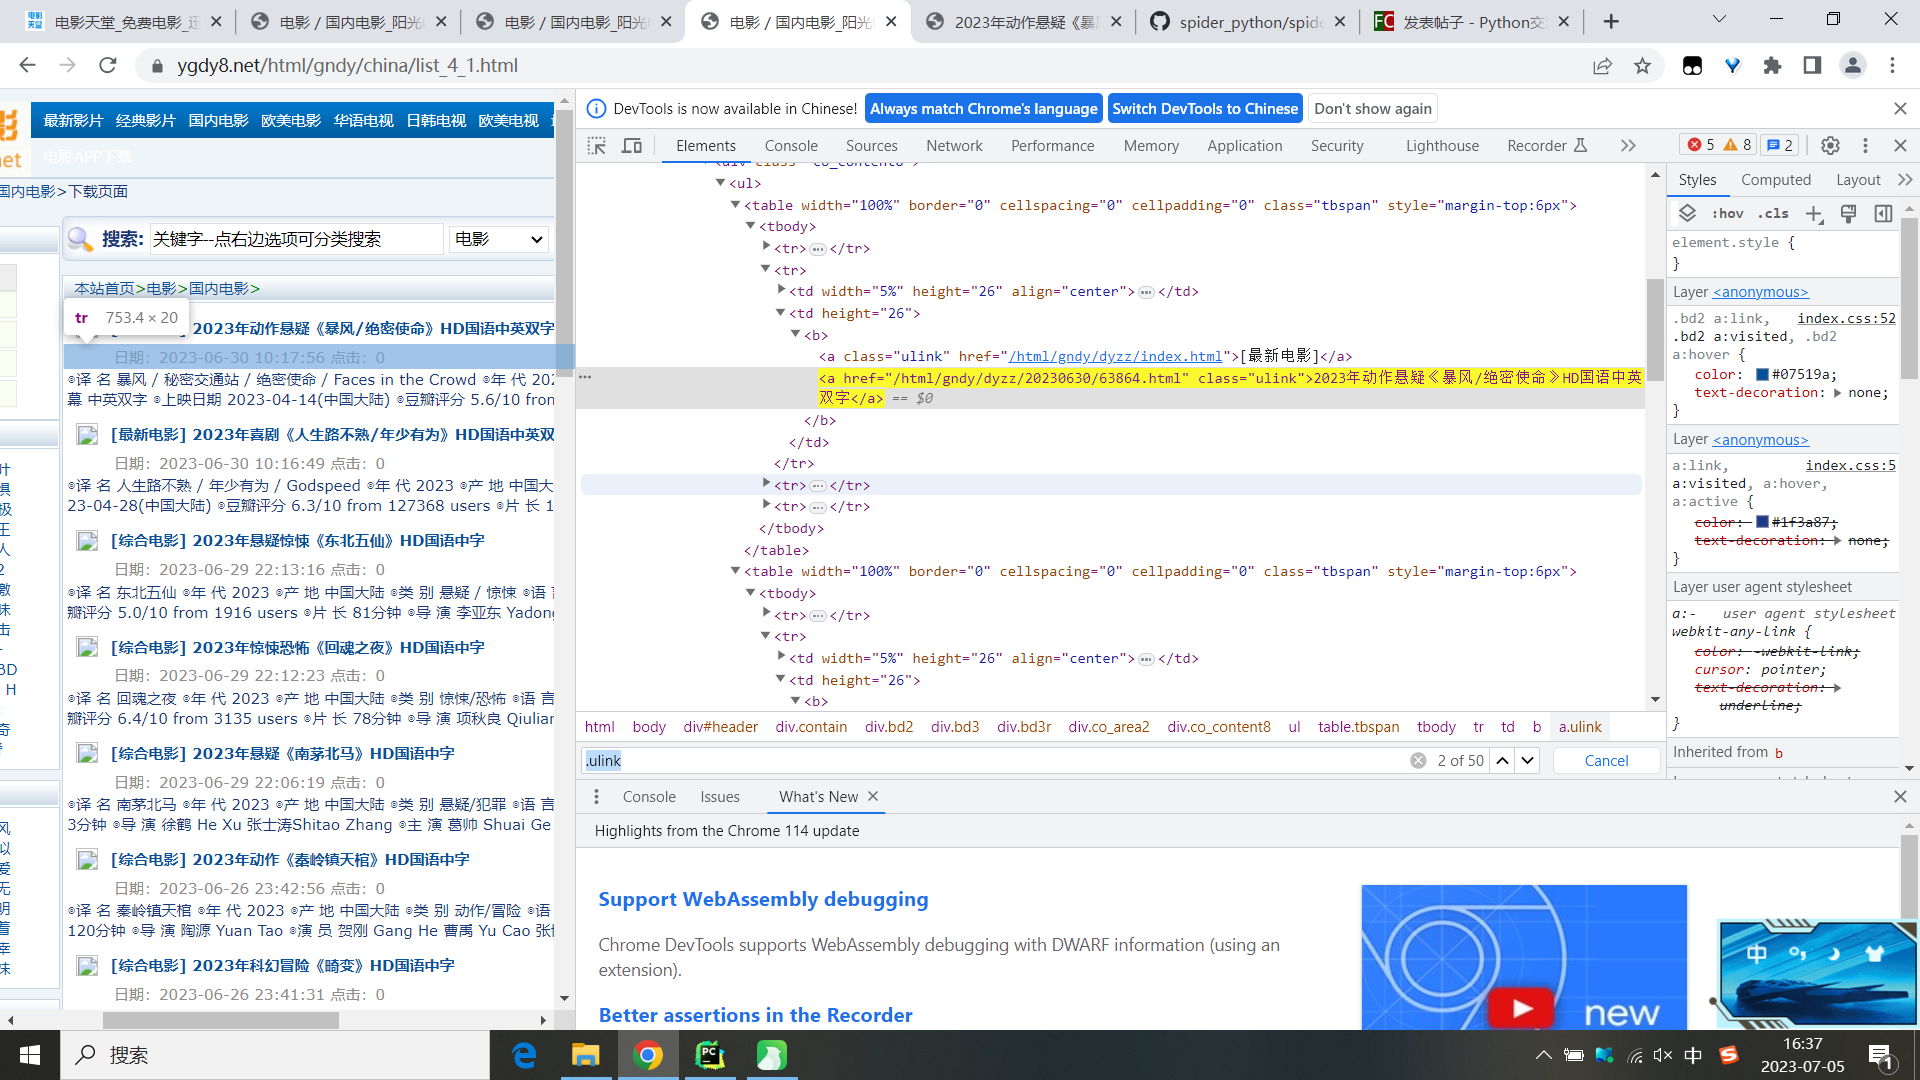Image resolution: width=1920 pixels, height=1080 pixels.
Task: Click the Elements panel tab in DevTools
Action: coord(705,145)
